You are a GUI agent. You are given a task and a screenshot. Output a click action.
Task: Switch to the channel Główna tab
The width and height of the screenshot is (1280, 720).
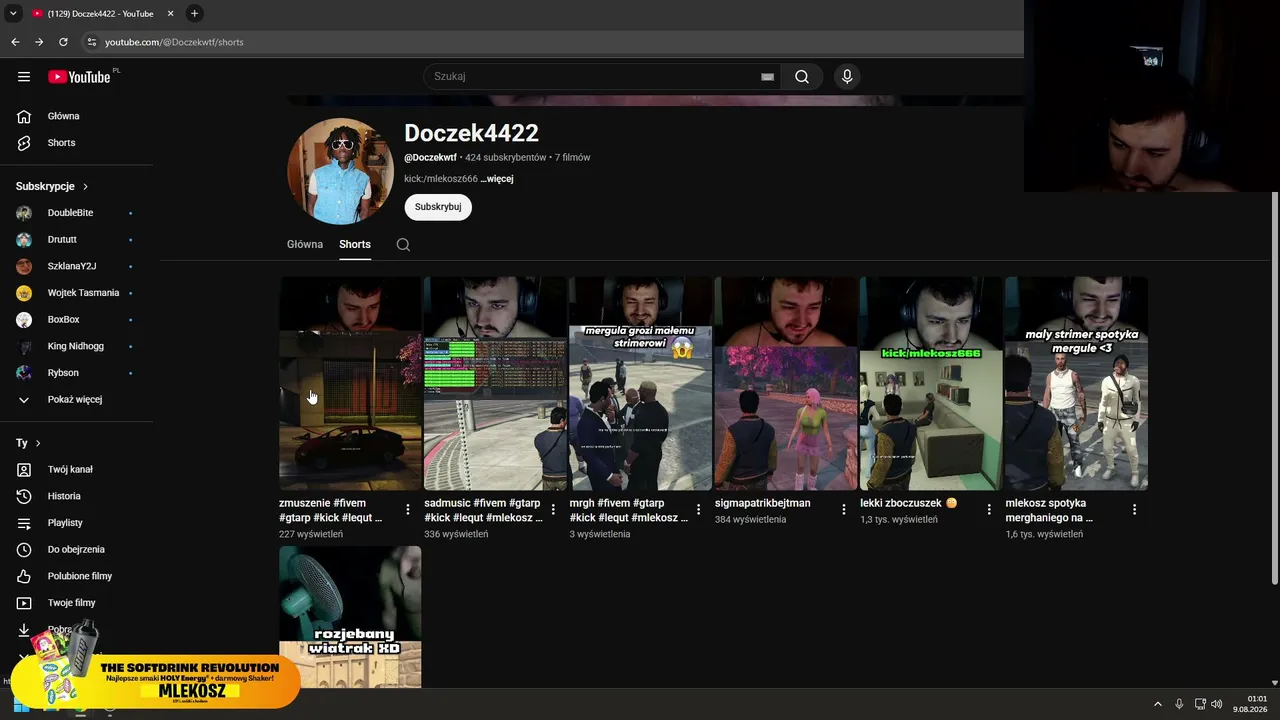coord(305,245)
